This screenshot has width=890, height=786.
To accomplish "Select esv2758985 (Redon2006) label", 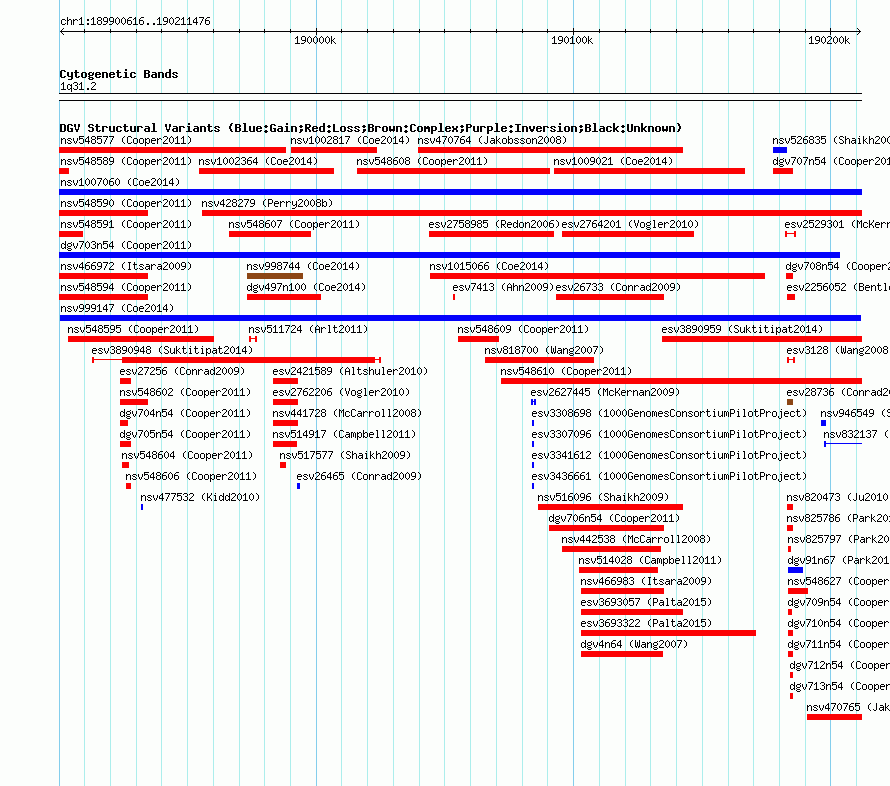I will 494,224.
